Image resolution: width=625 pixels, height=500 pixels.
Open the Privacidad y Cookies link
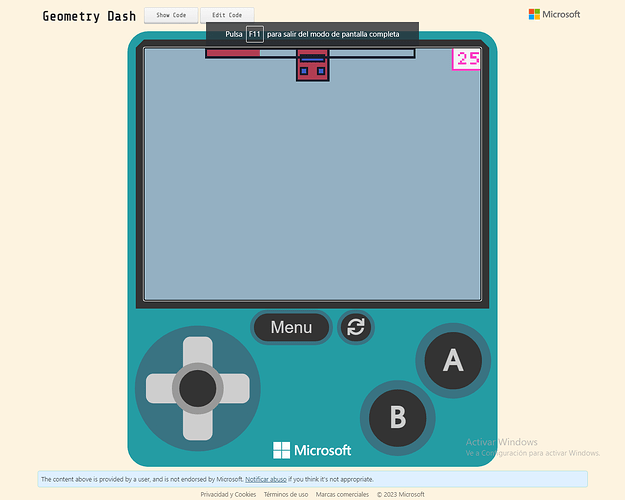[228, 494]
